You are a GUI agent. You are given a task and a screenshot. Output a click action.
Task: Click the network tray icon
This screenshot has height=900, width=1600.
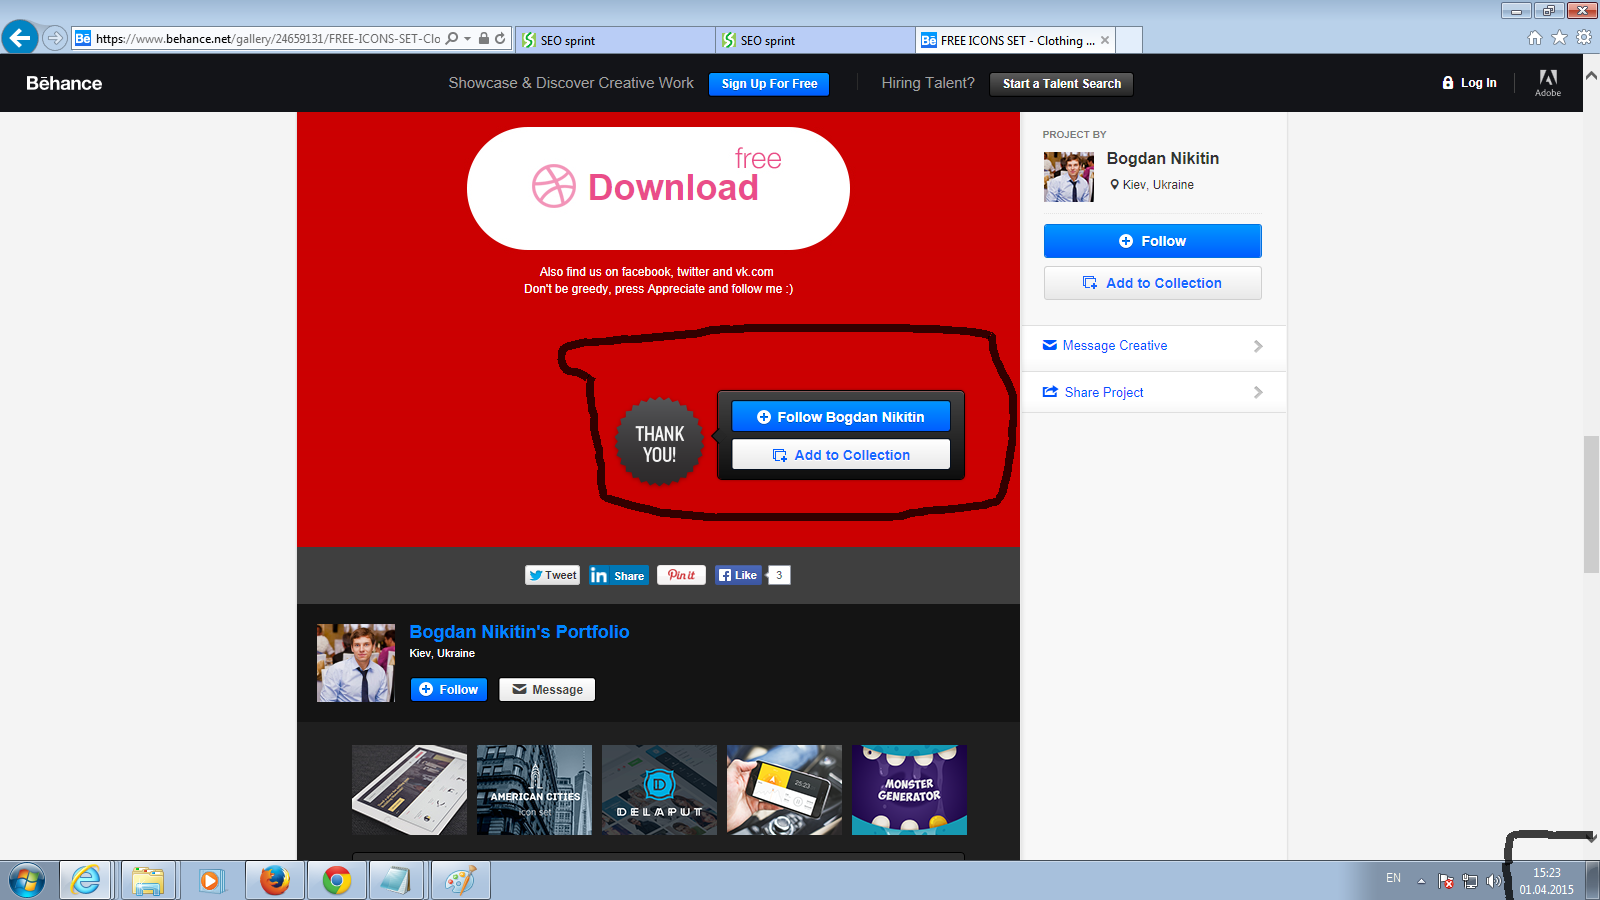[x=1470, y=881]
